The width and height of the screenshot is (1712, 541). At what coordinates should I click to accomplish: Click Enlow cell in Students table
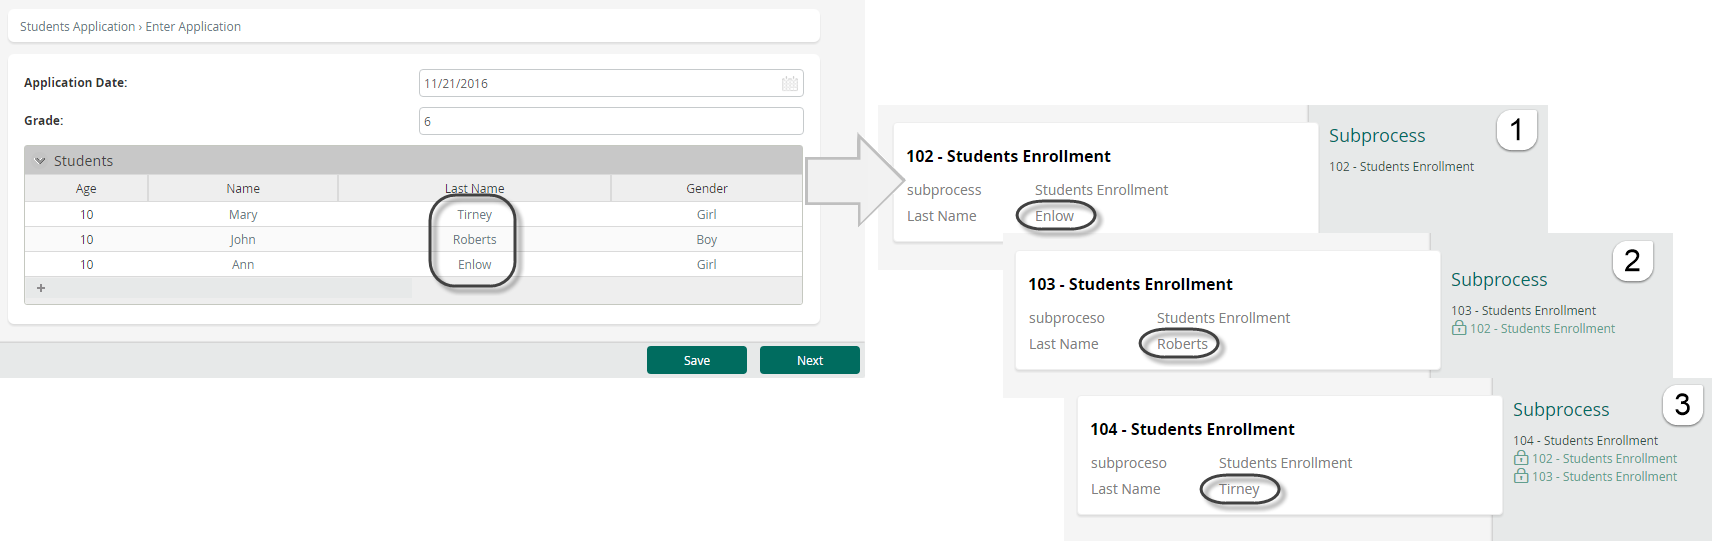[x=474, y=264]
